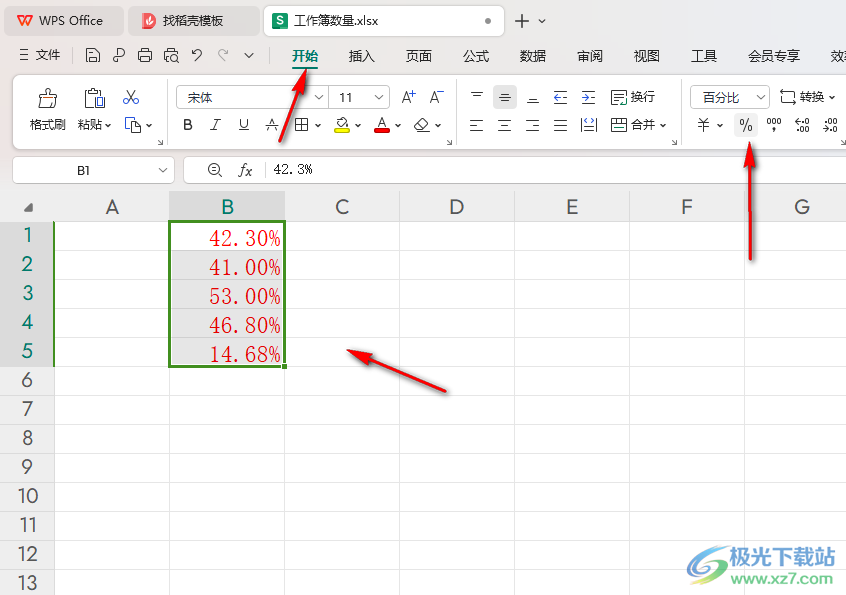Open the Formulas (公式) tab

(x=476, y=56)
